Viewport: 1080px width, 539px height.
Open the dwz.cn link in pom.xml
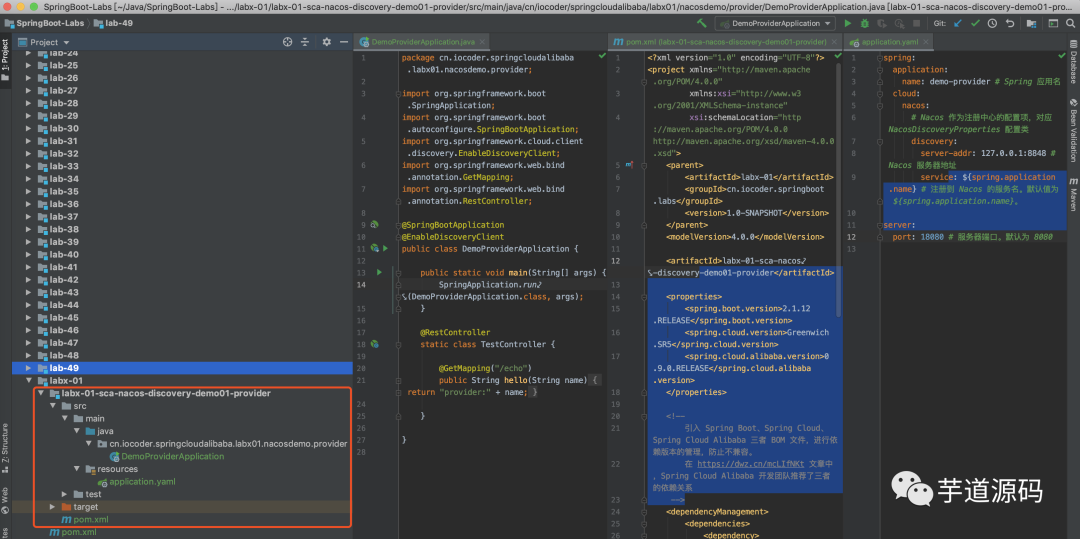749,464
